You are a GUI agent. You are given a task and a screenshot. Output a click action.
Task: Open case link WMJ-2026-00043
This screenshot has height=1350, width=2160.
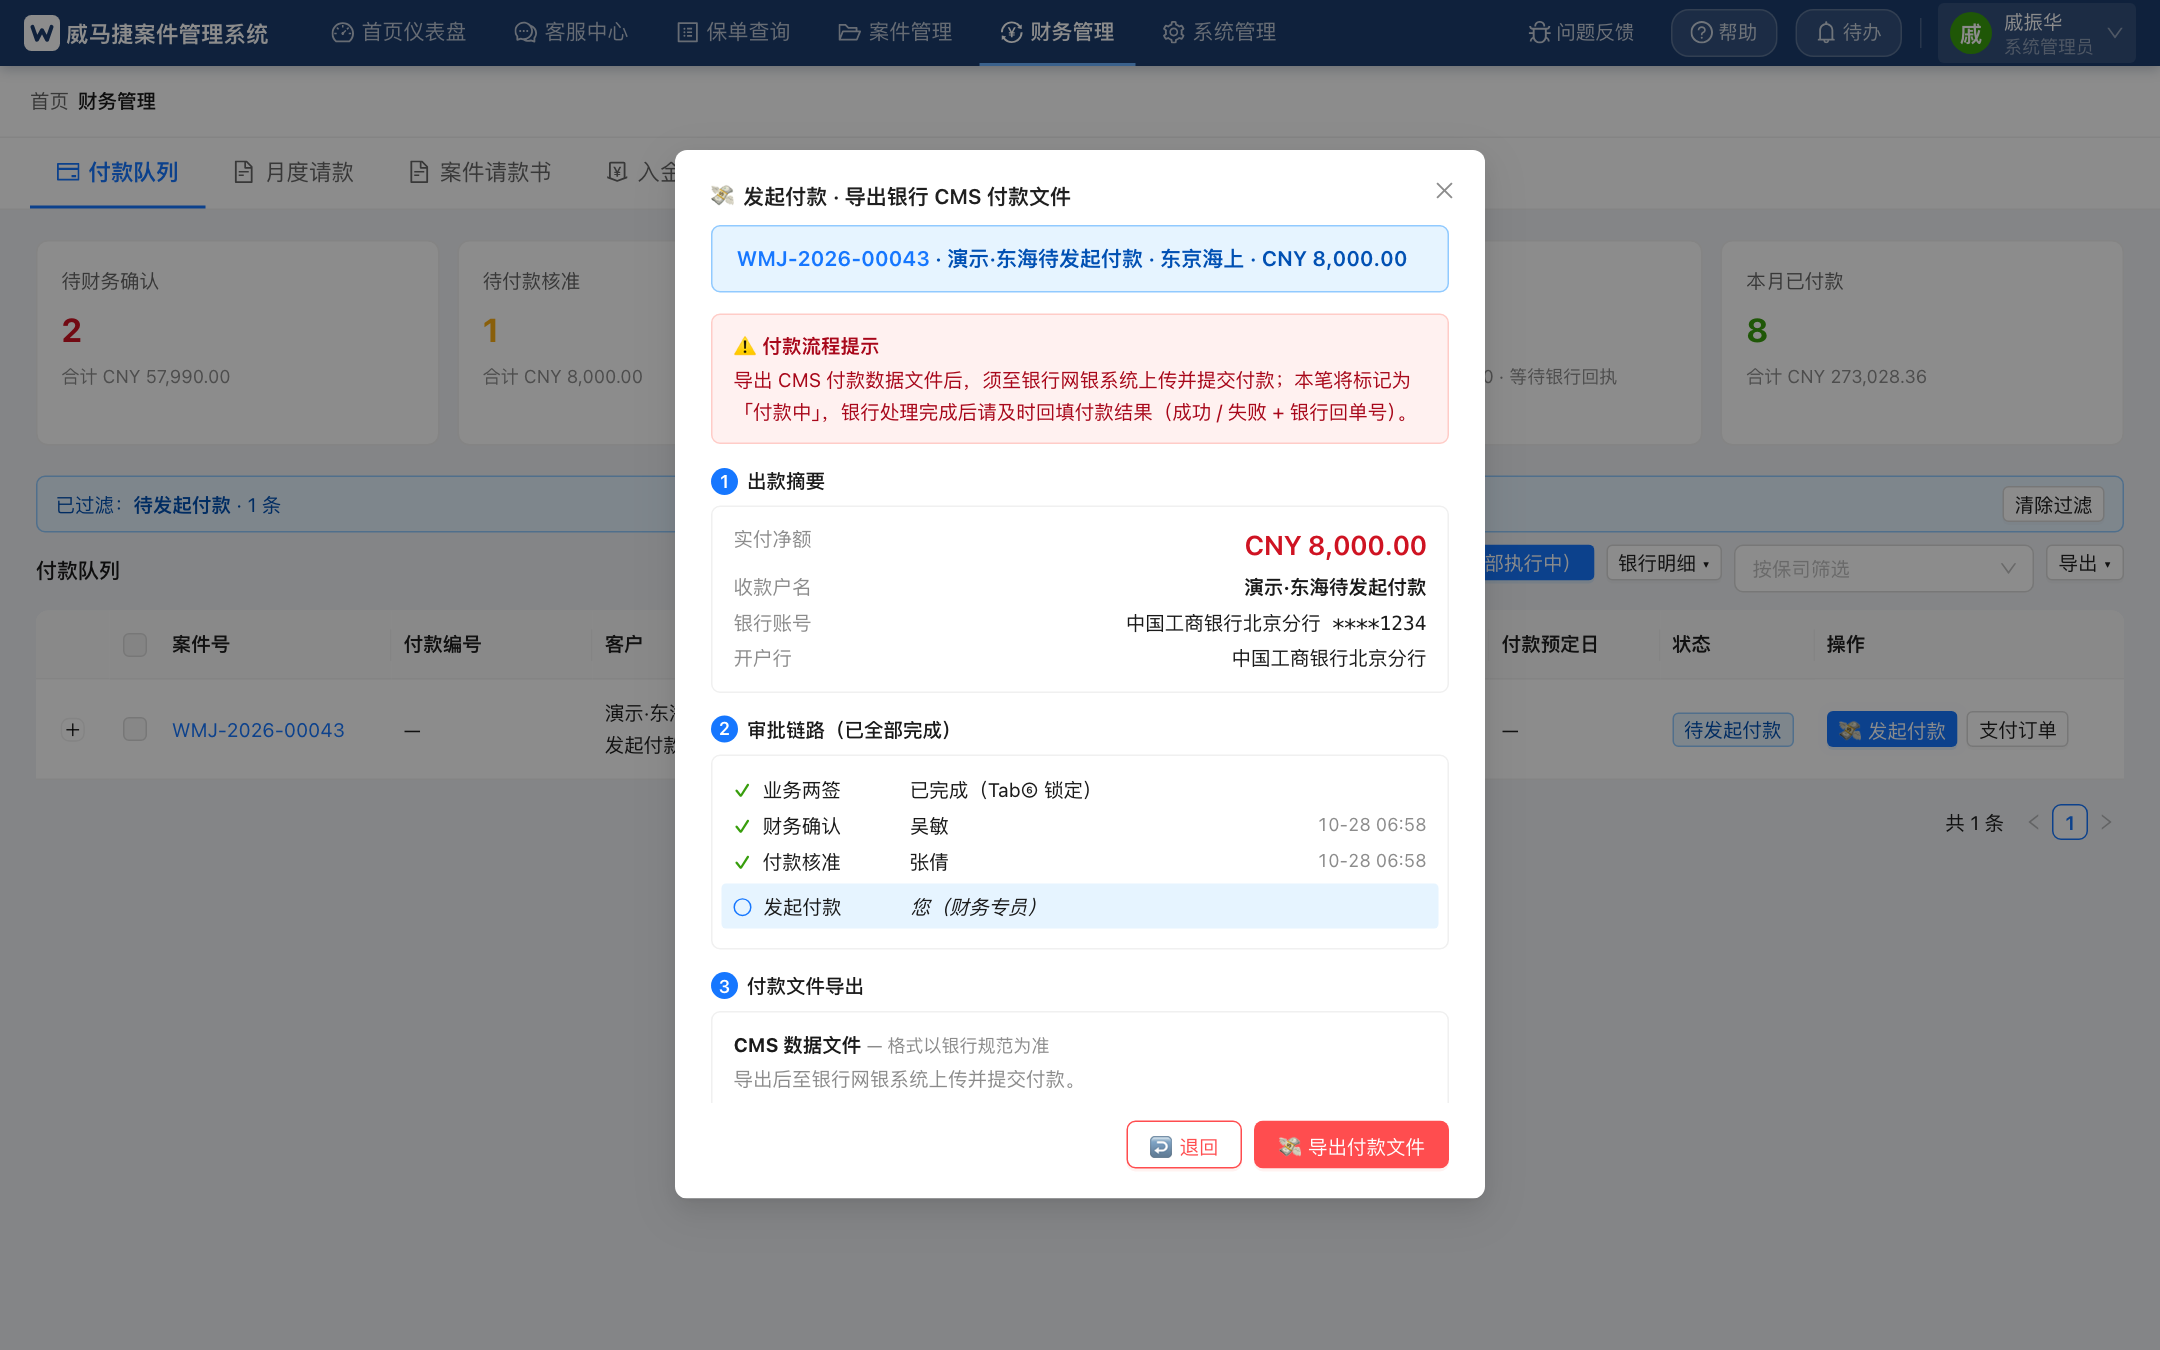pyautogui.click(x=258, y=730)
